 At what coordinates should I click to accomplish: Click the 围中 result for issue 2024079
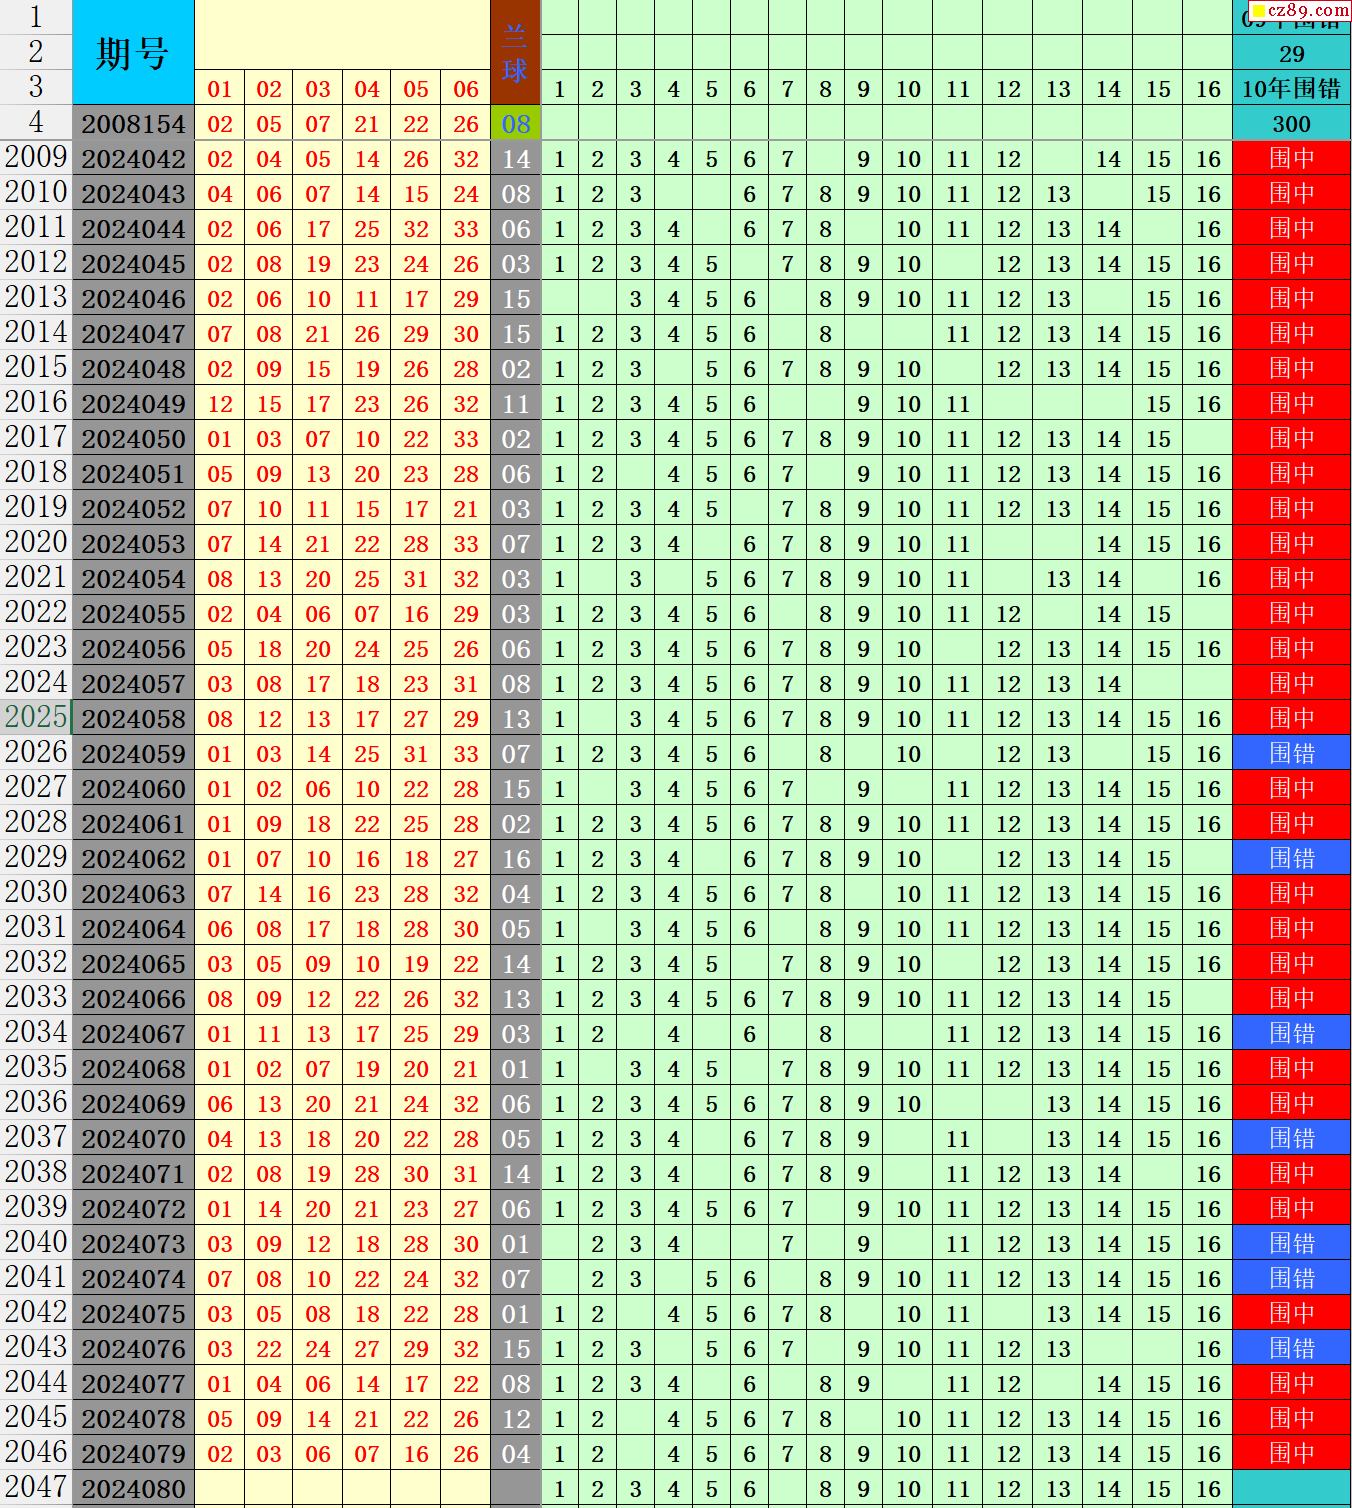pos(1291,1453)
